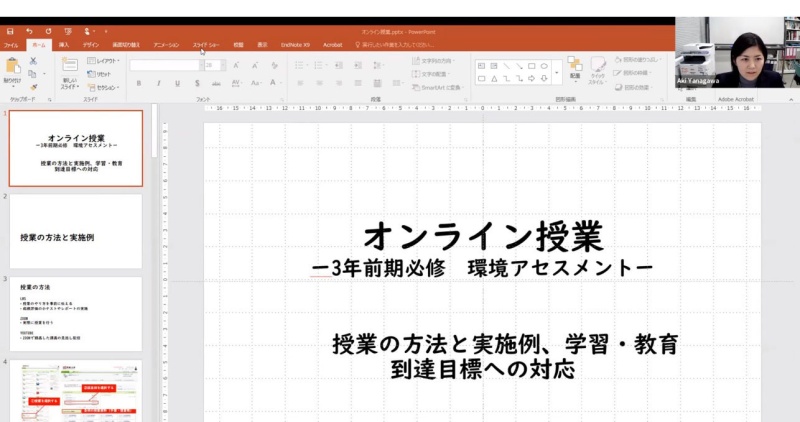Click the Paste clipboard icon
800x422 pixels.
pyautogui.click(x=13, y=66)
